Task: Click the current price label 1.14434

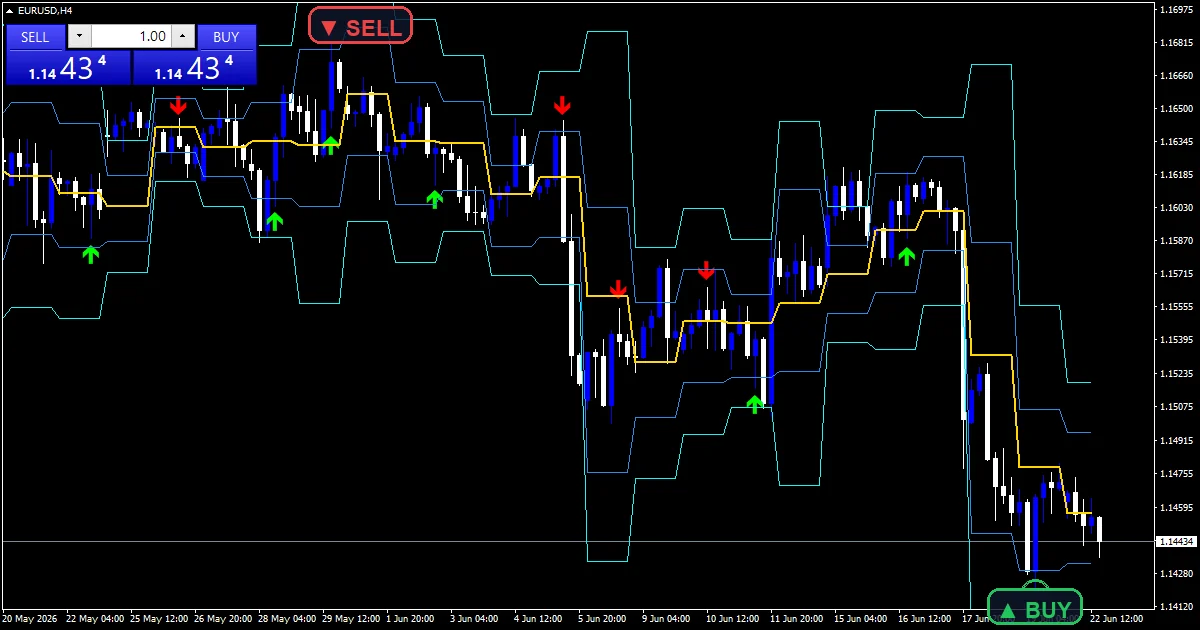Action: click(1176, 541)
